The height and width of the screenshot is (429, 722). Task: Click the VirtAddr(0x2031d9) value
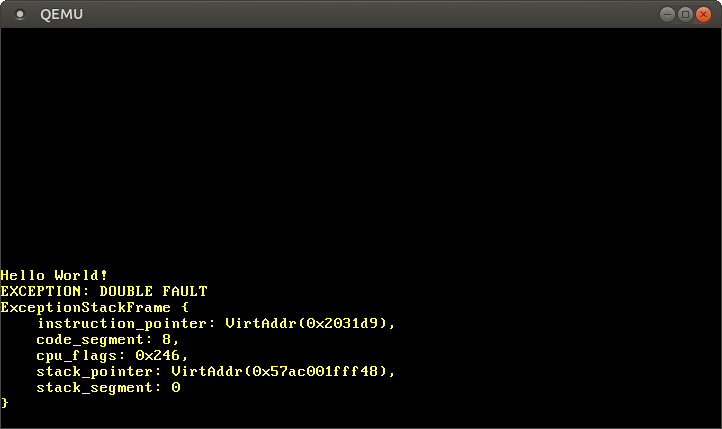tap(311, 323)
